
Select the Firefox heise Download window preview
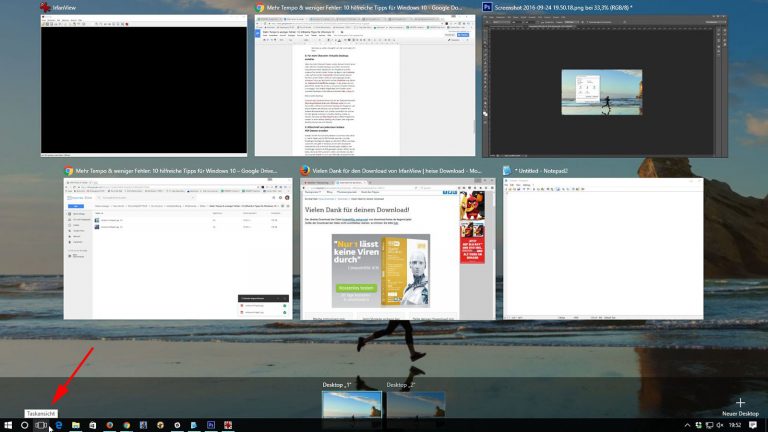pos(398,249)
